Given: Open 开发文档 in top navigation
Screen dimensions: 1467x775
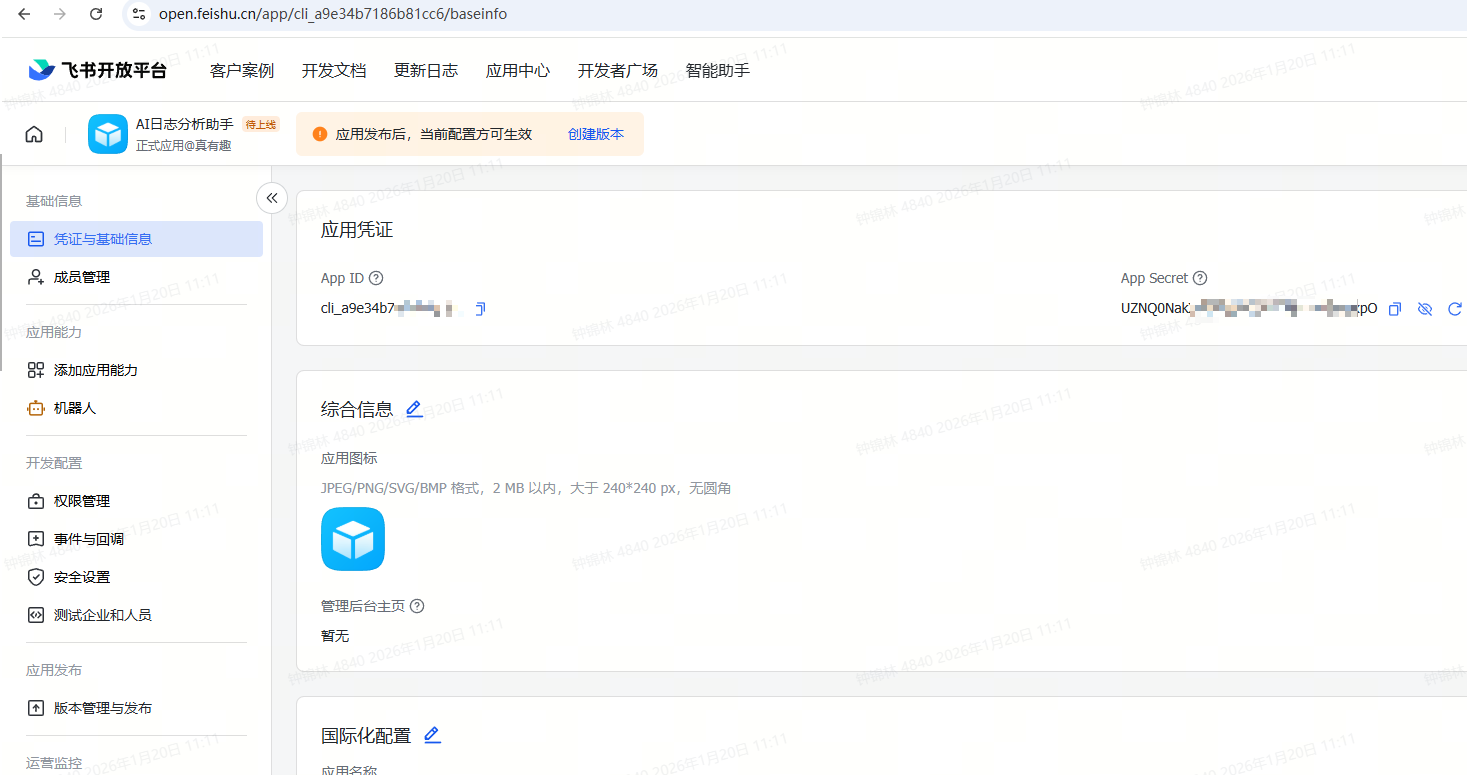Looking at the screenshot, I should click(x=334, y=70).
